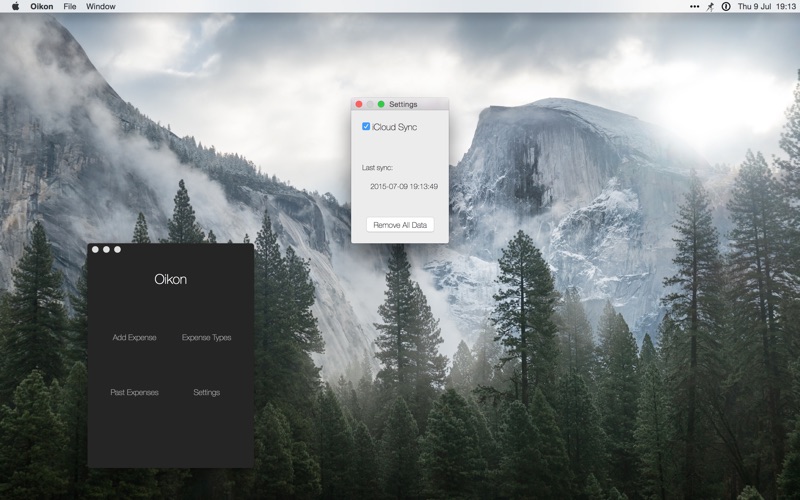800x500 pixels.
Task: Open the Window menu
Action: [101, 7]
